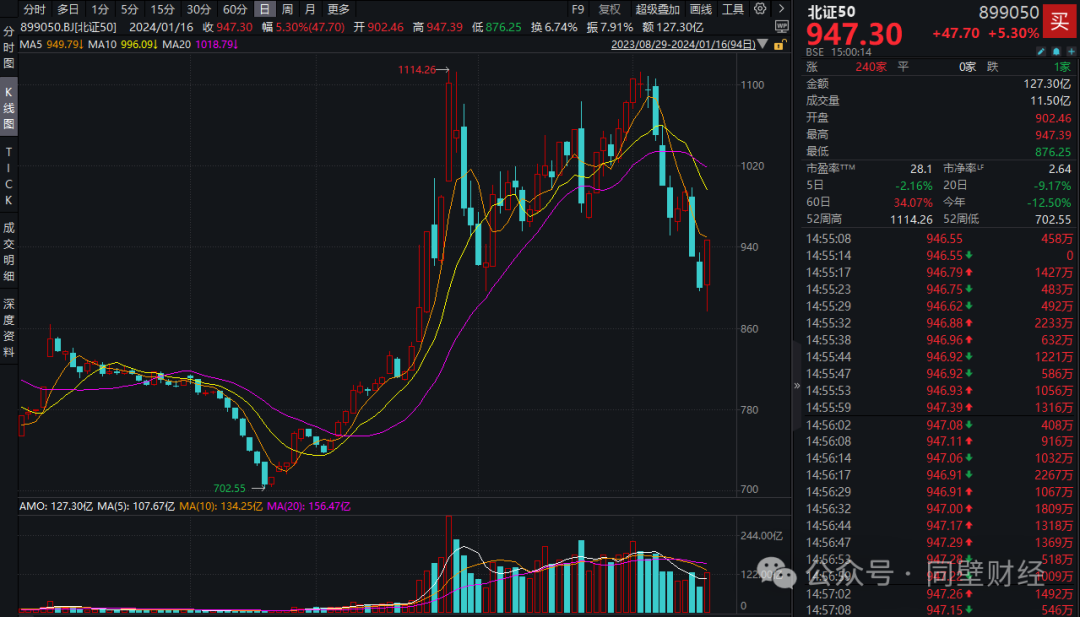Click the red 买 buy button
This screenshot has height=617, width=1080.
tap(1060, 21)
